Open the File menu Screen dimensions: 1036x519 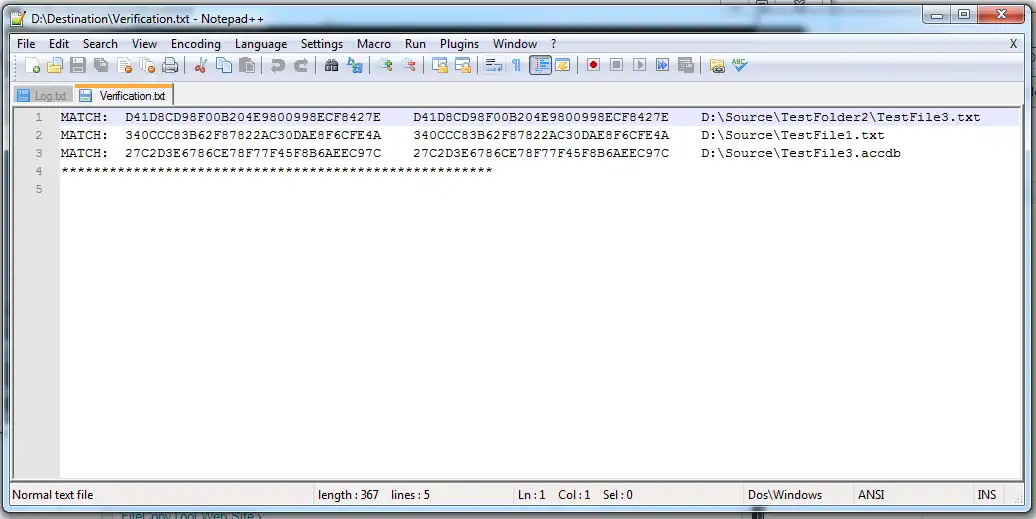tap(26, 44)
